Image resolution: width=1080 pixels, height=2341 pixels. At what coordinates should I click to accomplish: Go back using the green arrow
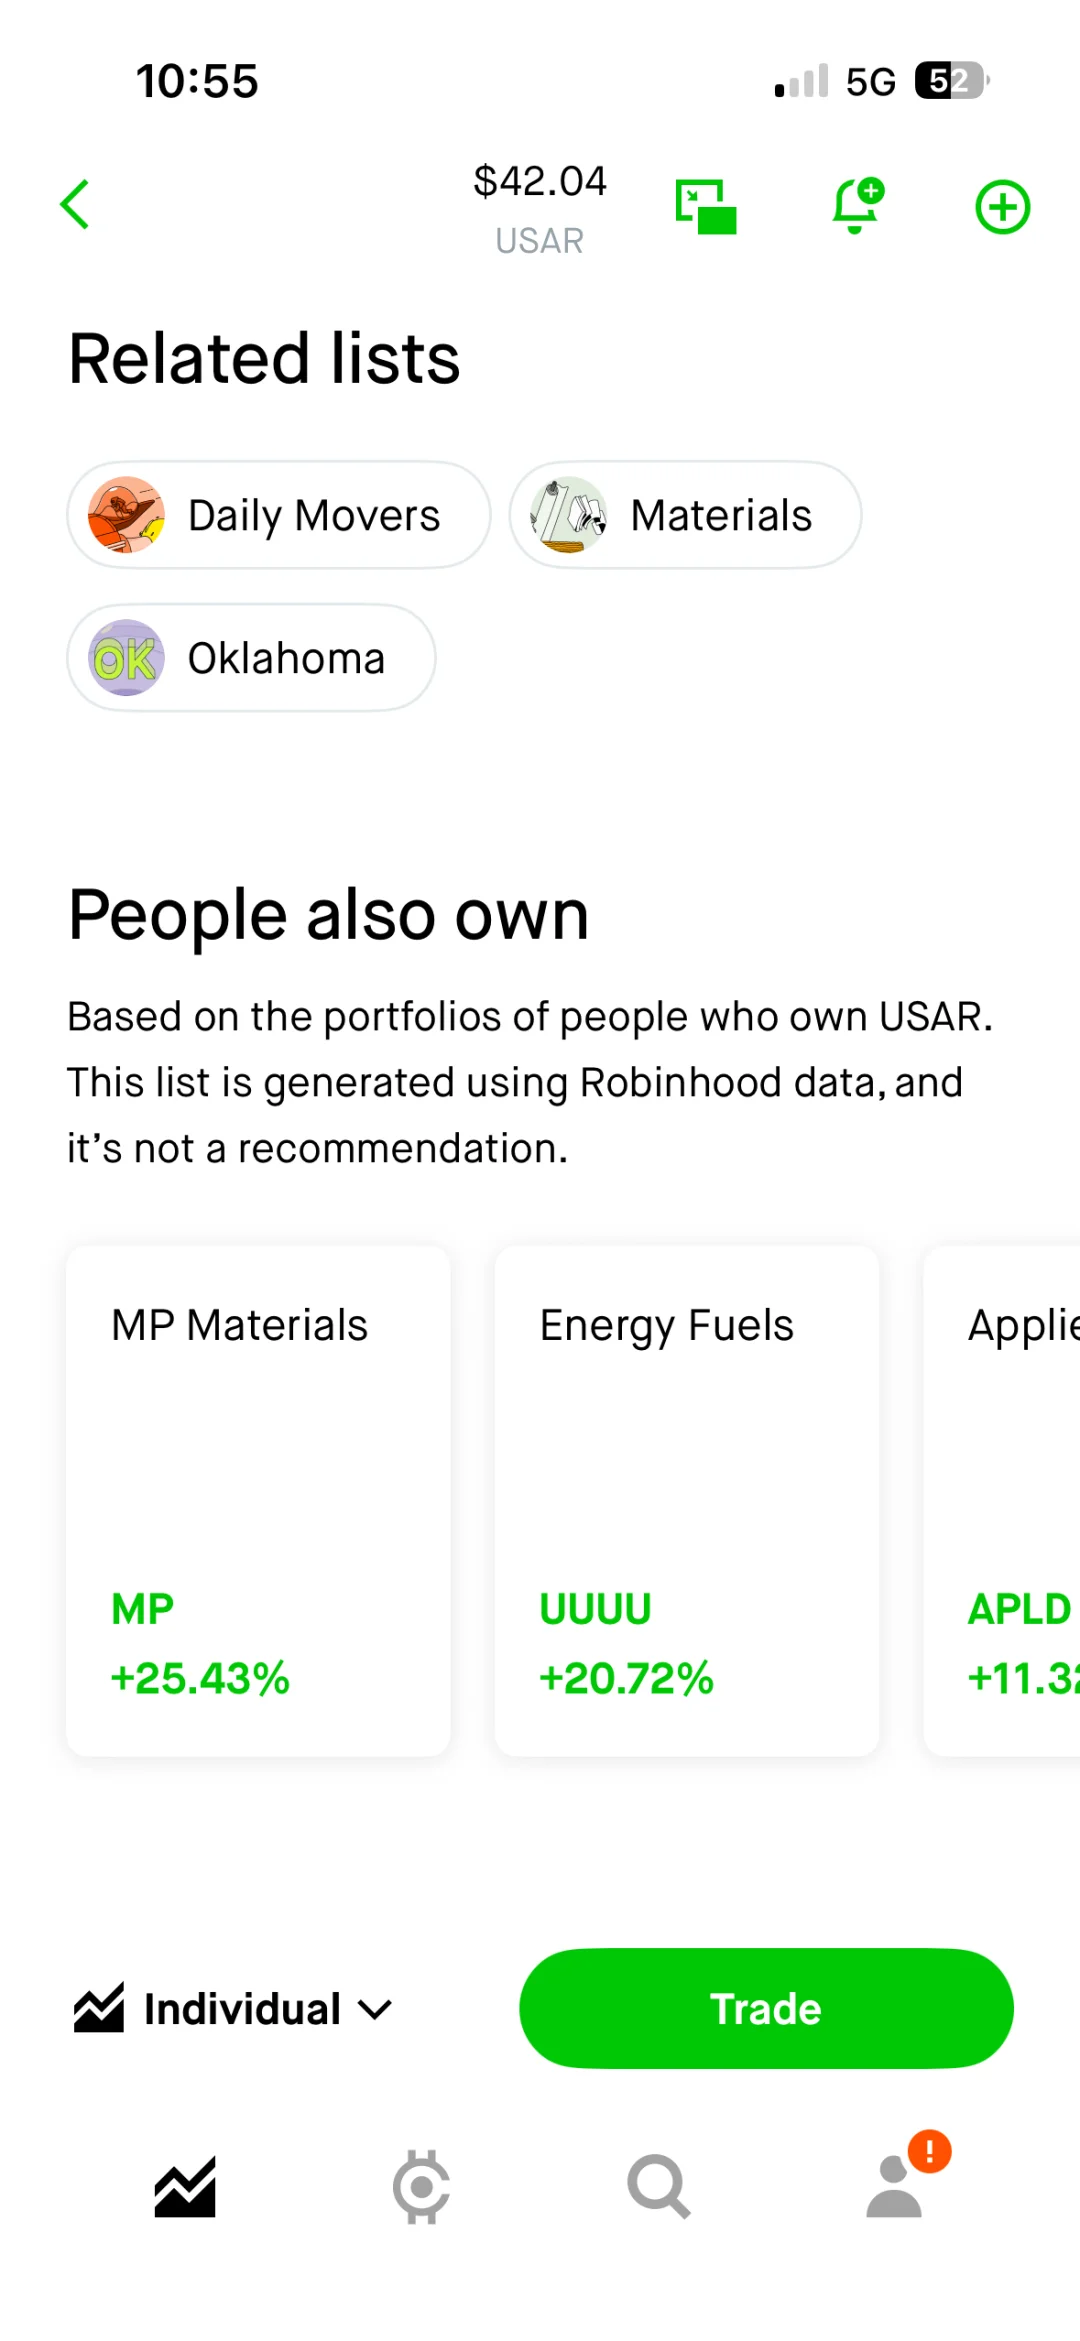pos(75,205)
